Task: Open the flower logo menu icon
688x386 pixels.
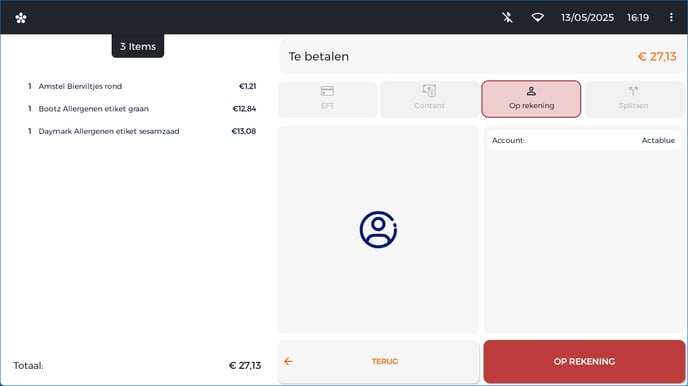Action: click(x=21, y=18)
